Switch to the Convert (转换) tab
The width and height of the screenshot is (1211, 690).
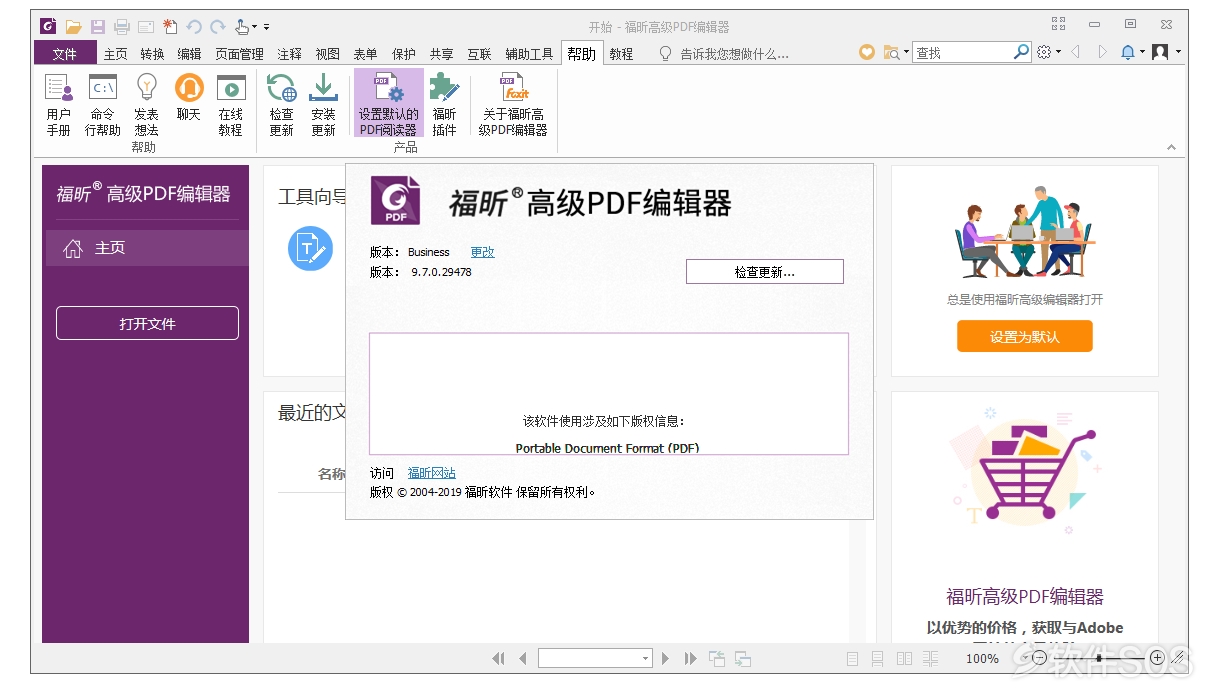click(152, 54)
